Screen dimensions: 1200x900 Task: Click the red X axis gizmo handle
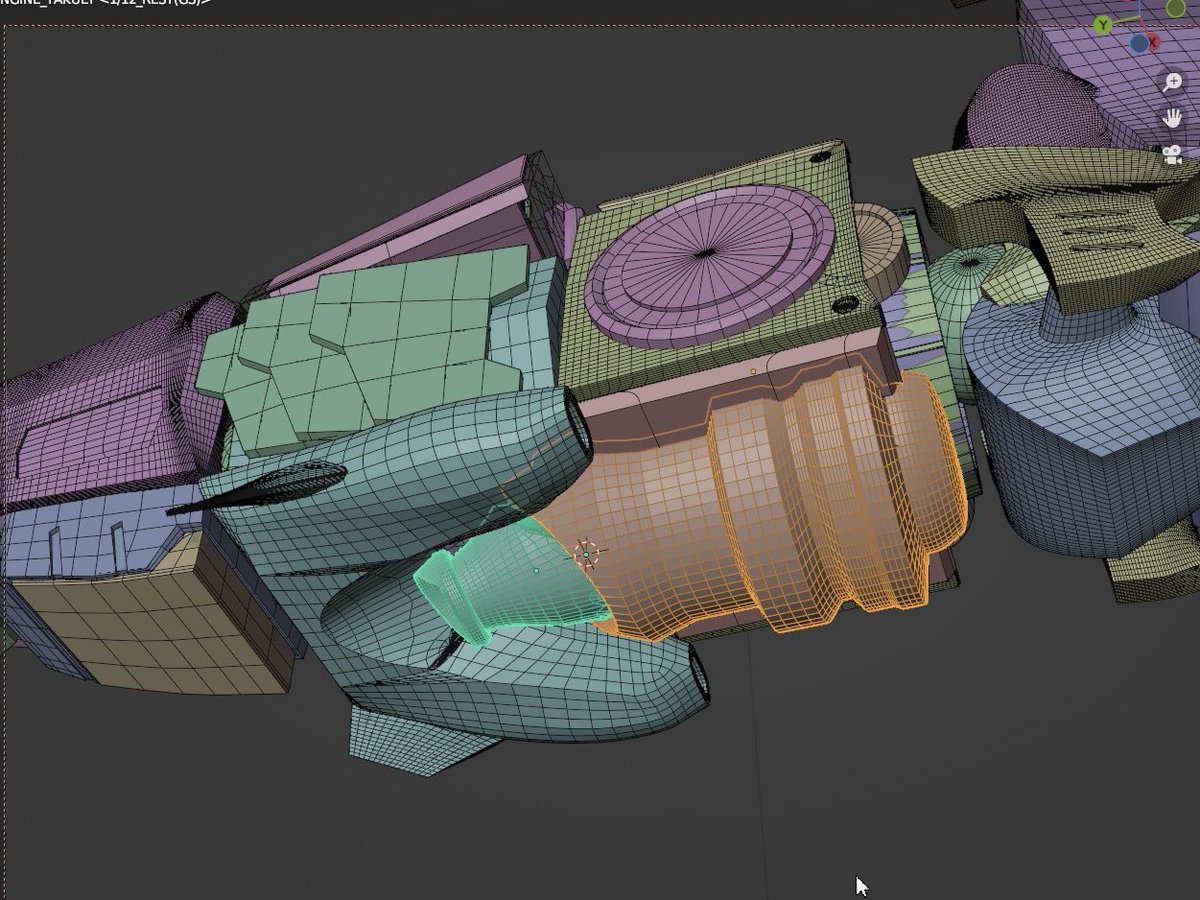(x=1153, y=42)
